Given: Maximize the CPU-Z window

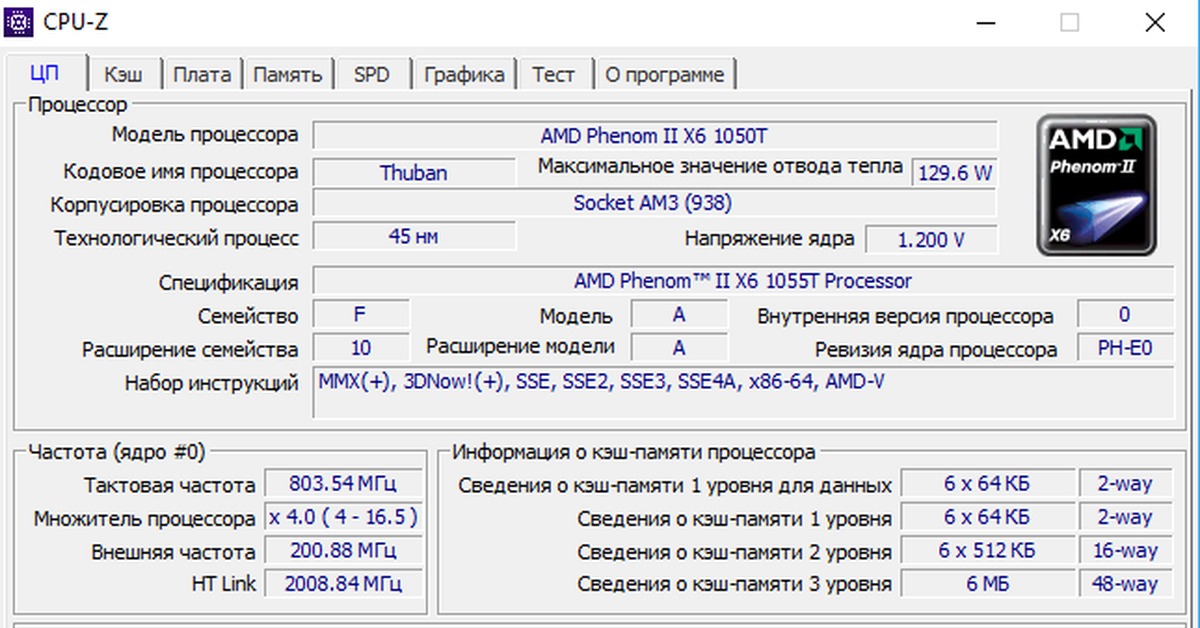Looking at the screenshot, I should coord(1070,22).
